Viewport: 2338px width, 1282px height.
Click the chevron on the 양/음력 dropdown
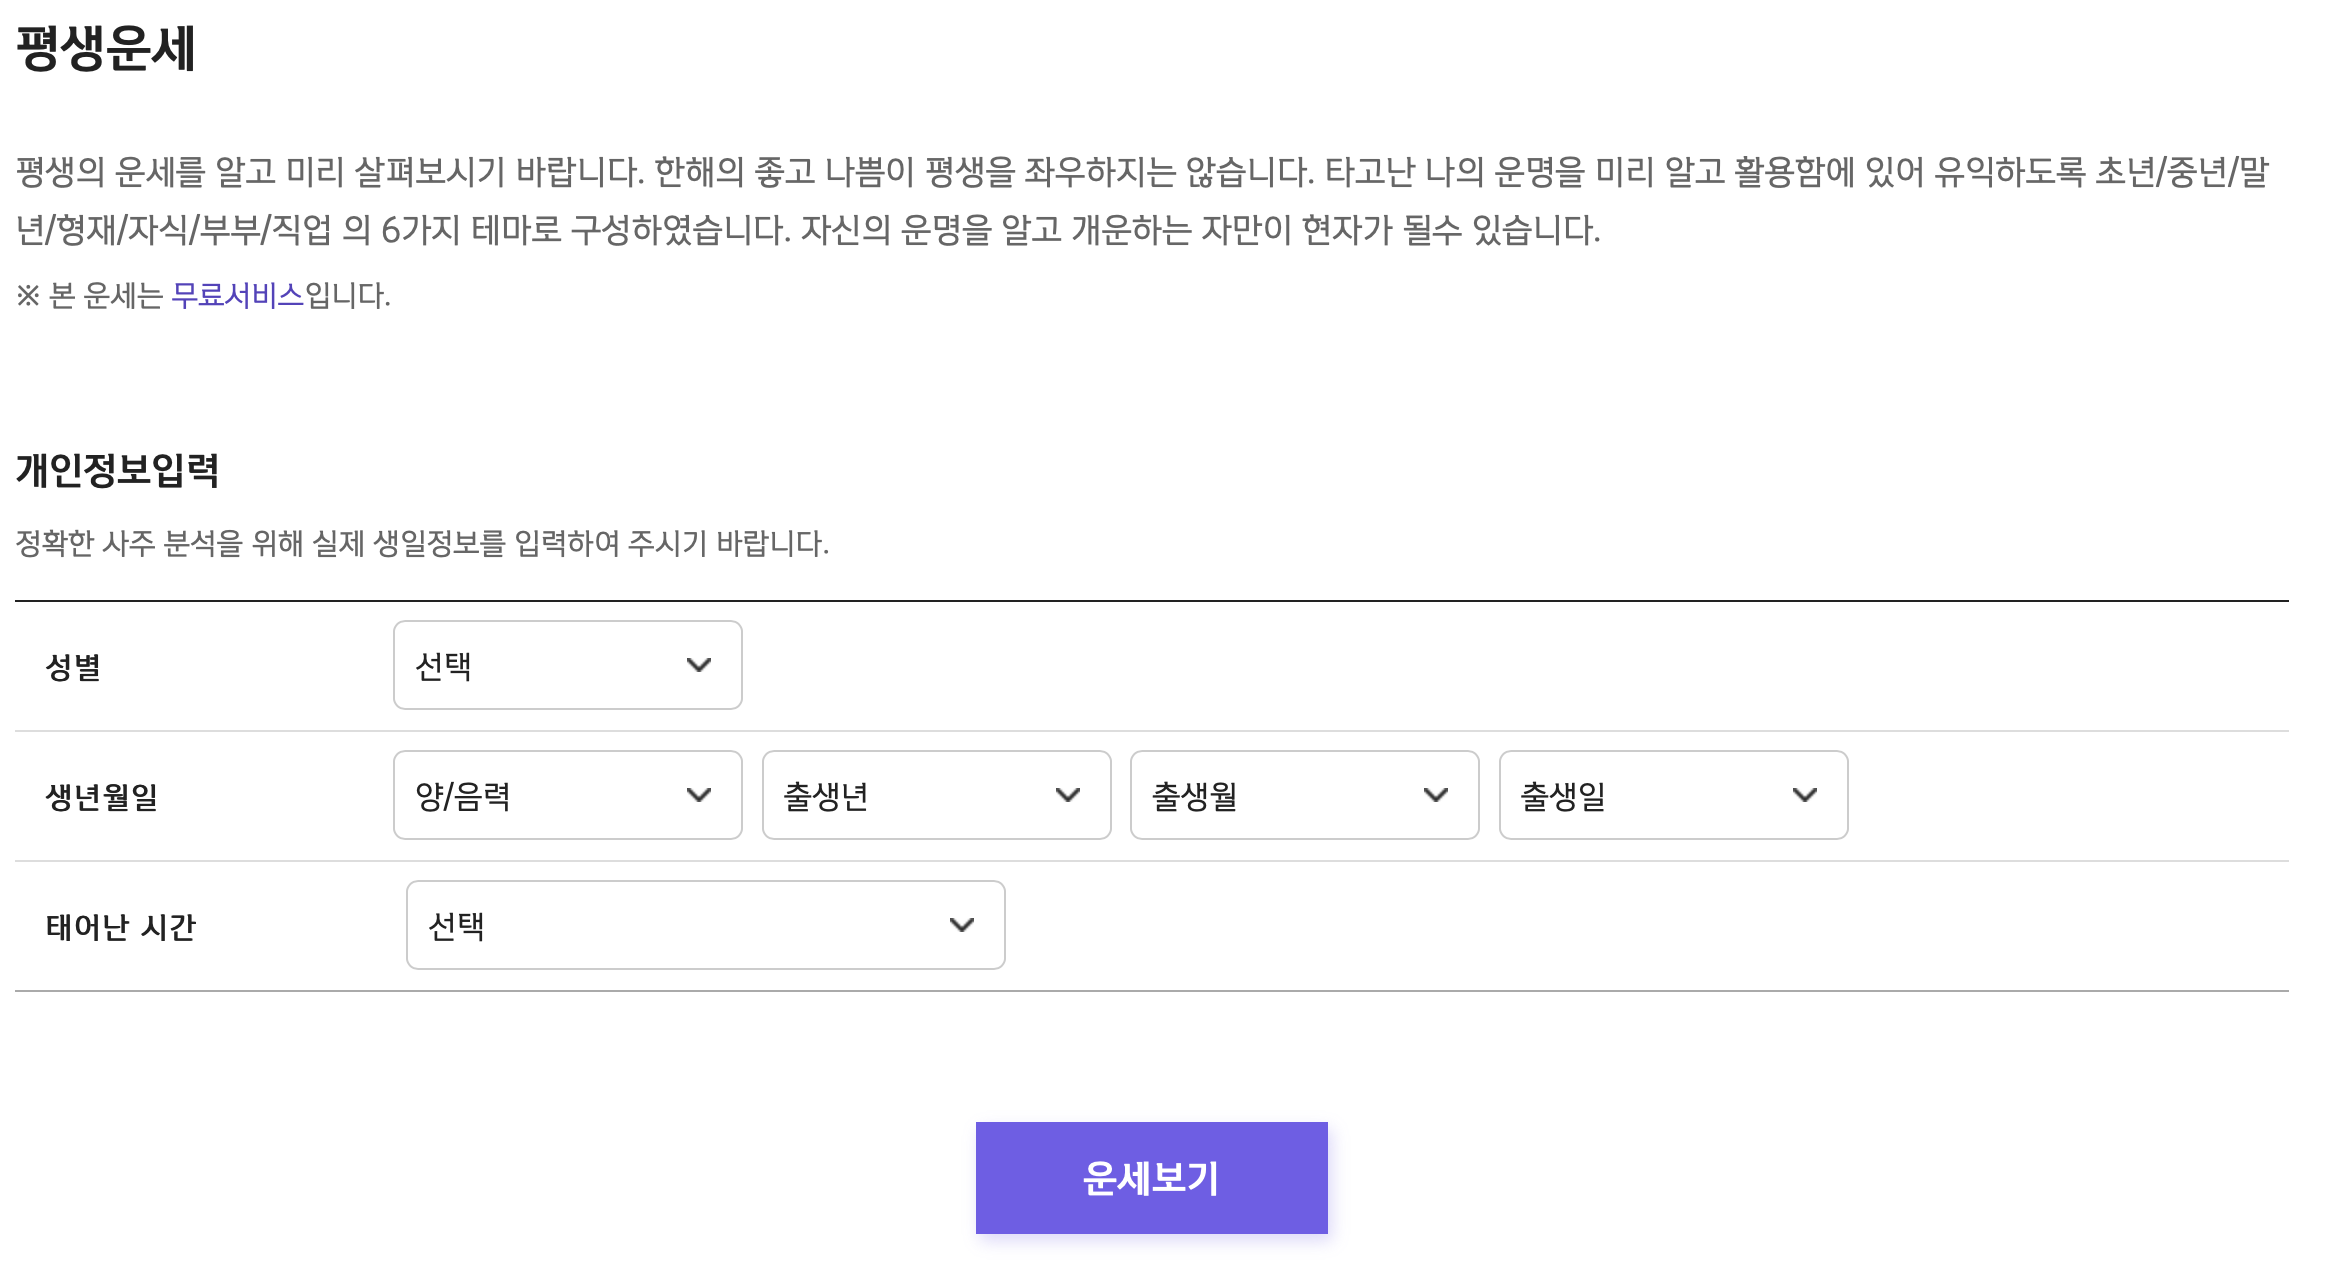[700, 794]
